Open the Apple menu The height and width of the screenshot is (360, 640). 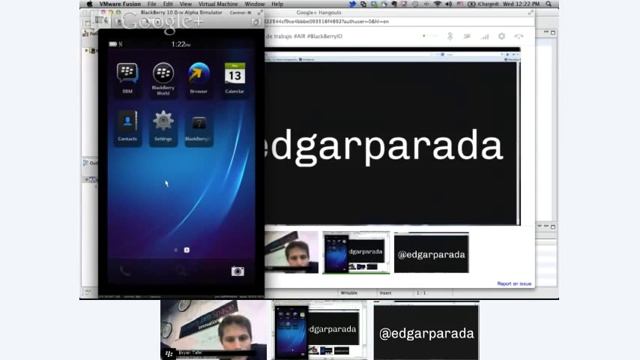click(89, 4)
